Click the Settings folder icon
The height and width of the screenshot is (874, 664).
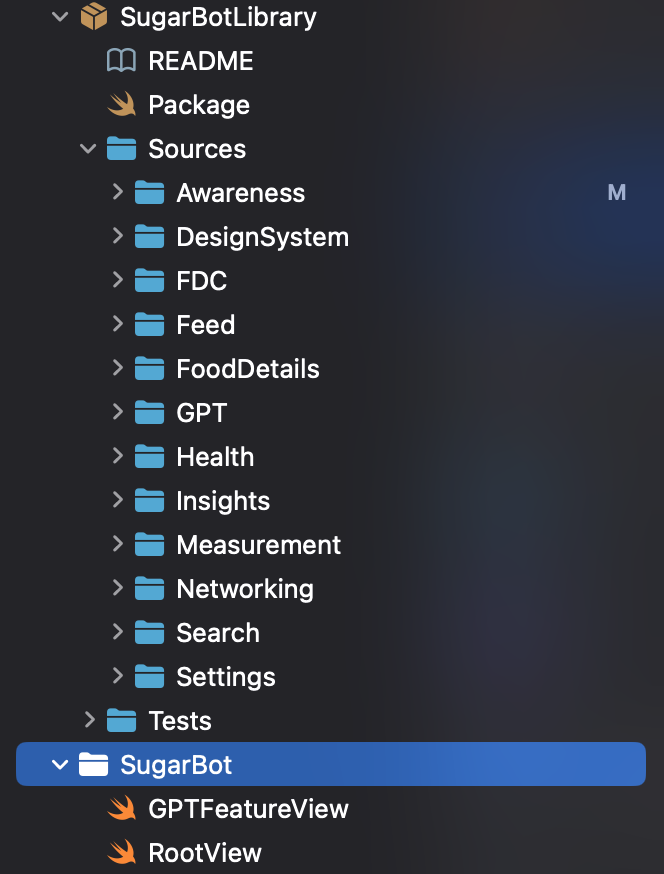click(x=149, y=677)
